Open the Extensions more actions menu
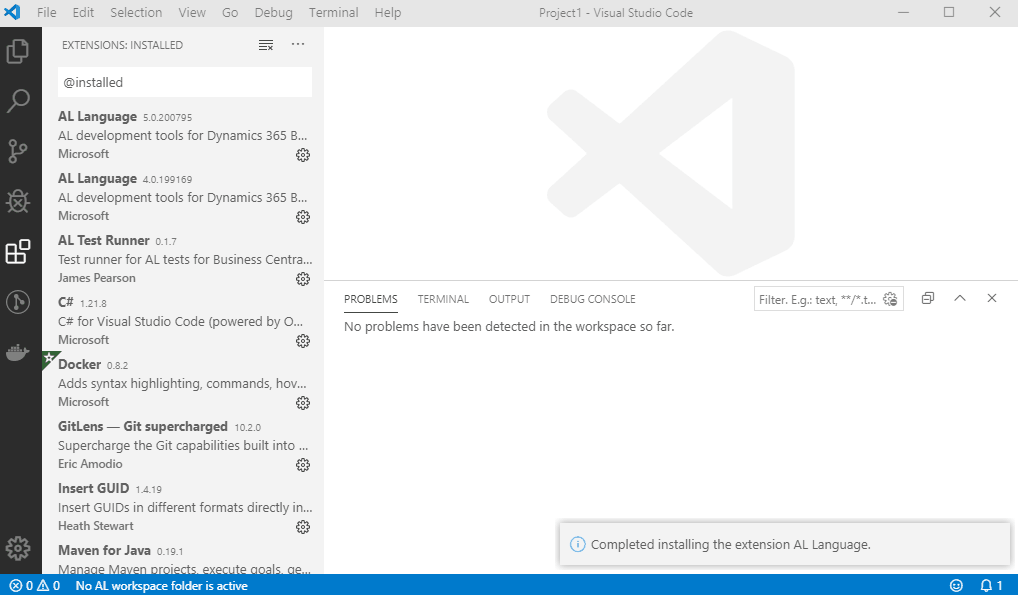Image resolution: width=1018 pixels, height=595 pixels. coord(297,44)
